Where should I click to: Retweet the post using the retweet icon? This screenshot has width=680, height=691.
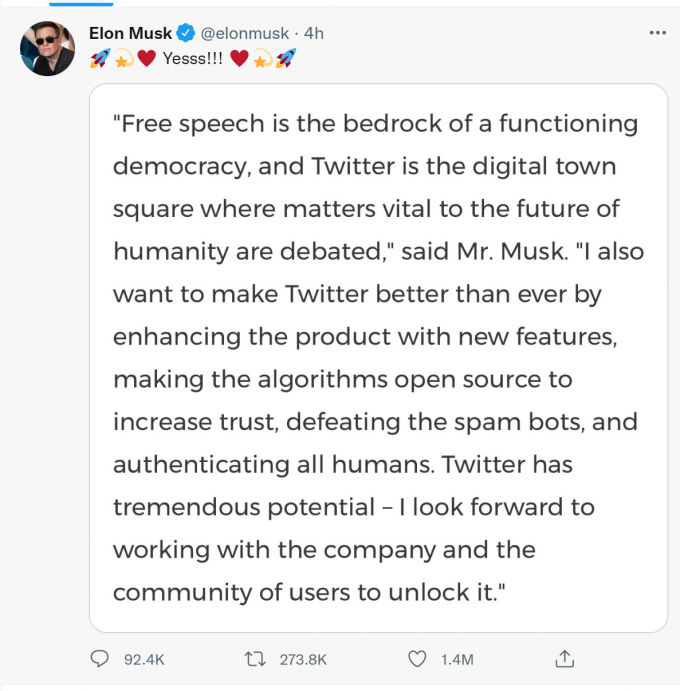coord(255,659)
